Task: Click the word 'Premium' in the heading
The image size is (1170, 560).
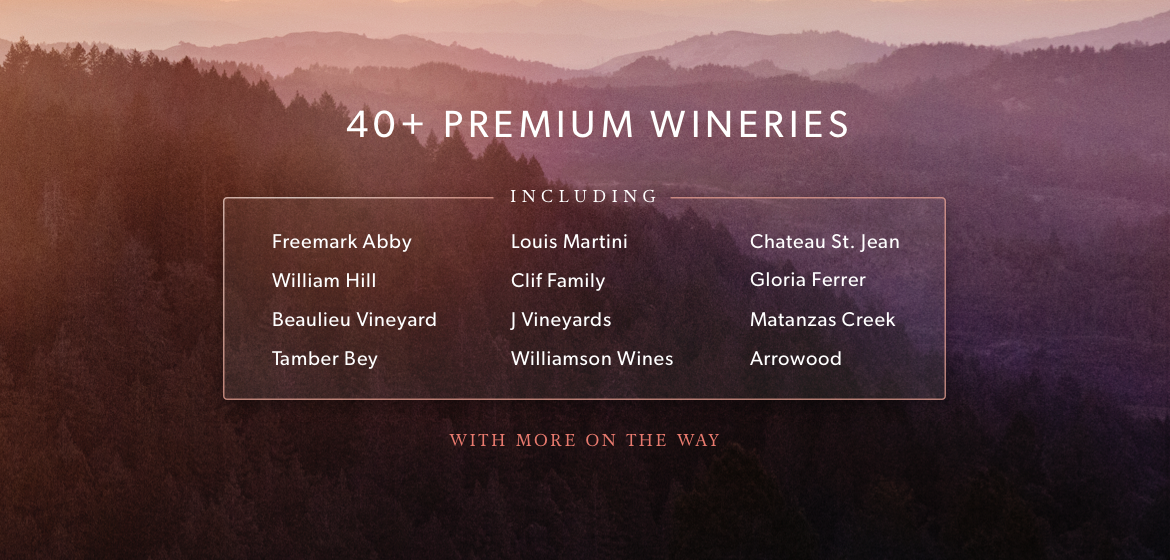Action: [x=539, y=125]
